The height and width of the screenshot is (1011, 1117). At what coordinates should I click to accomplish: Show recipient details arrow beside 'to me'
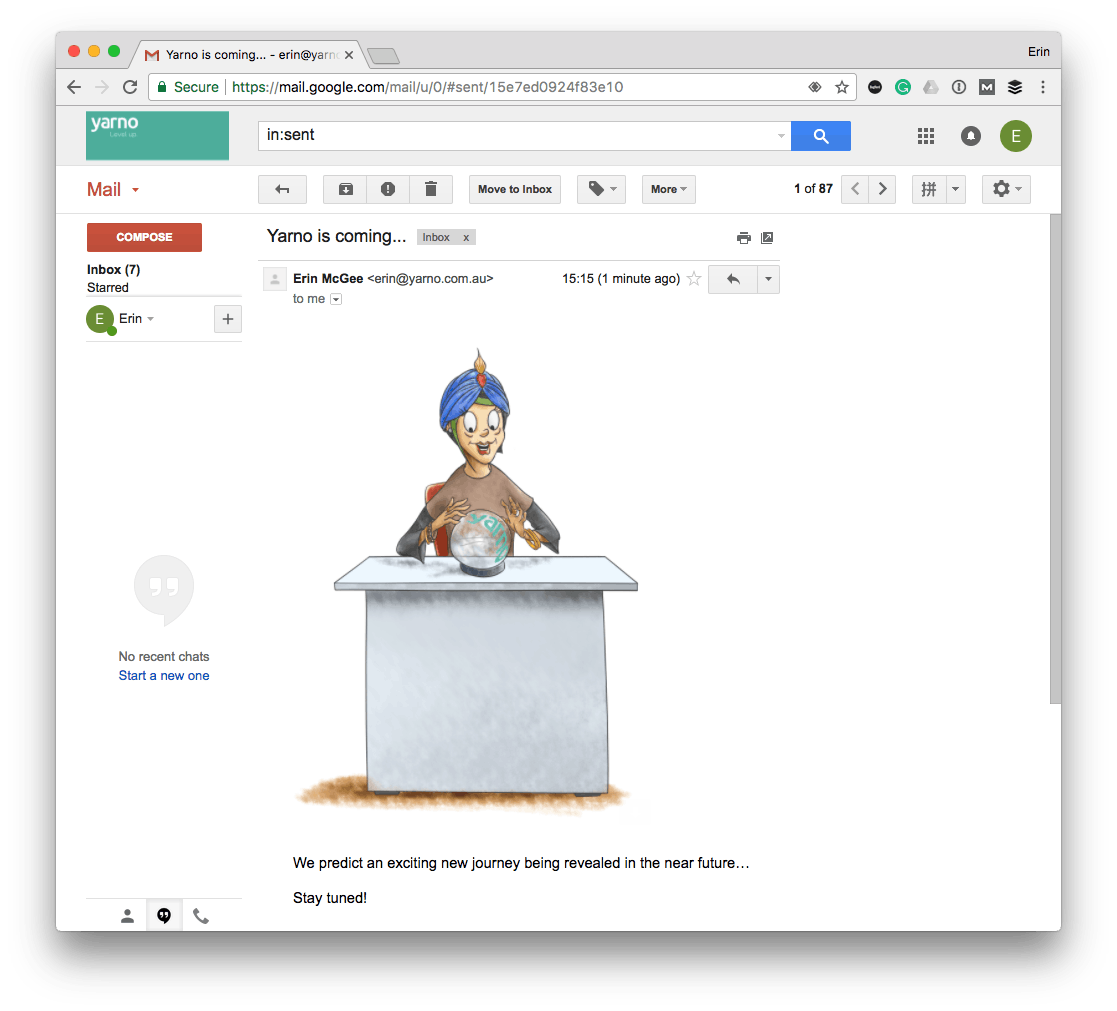coord(336,299)
